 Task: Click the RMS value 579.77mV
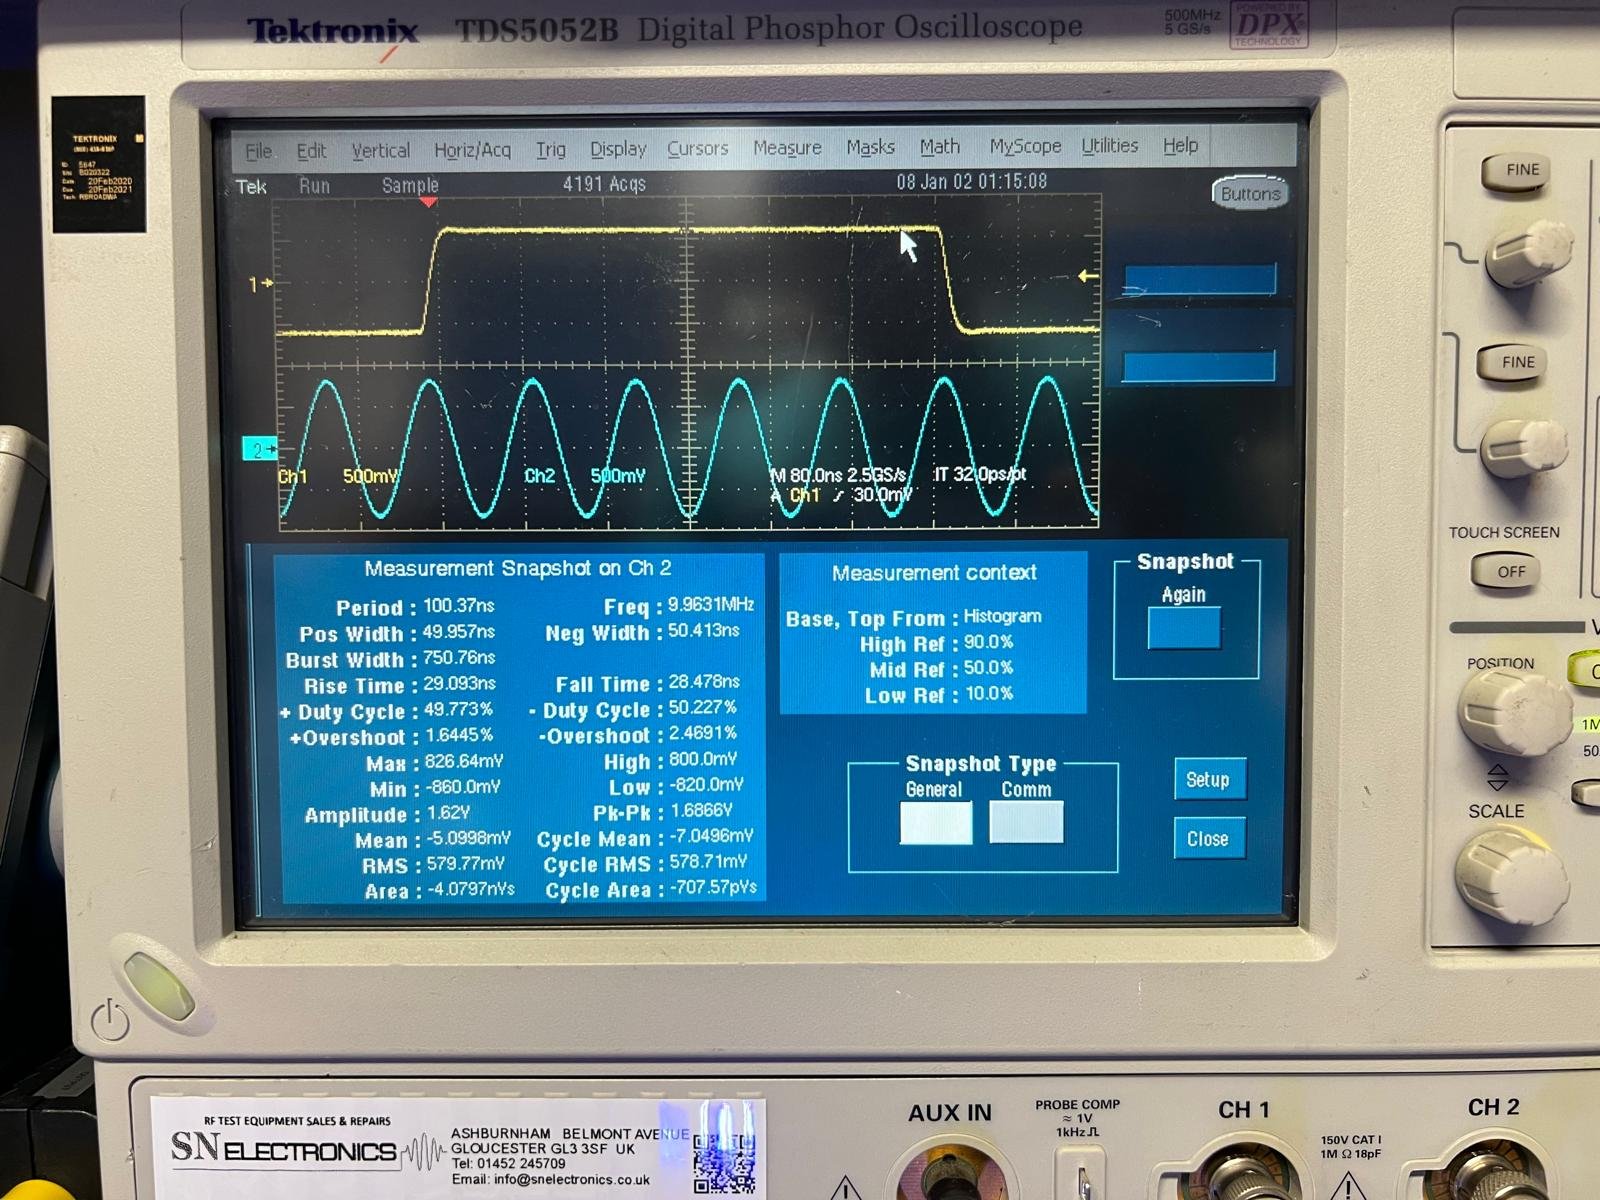(x=464, y=864)
